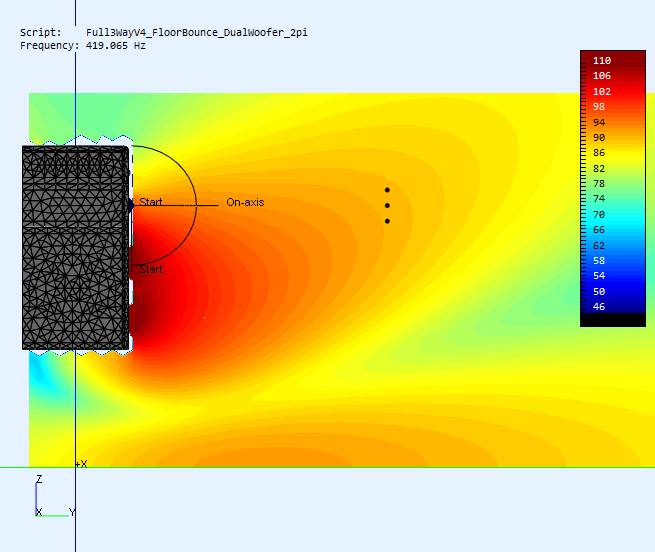The height and width of the screenshot is (552, 655).
Task: Click the 58 value on color scale
Action: pyautogui.click(x=599, y=261)
